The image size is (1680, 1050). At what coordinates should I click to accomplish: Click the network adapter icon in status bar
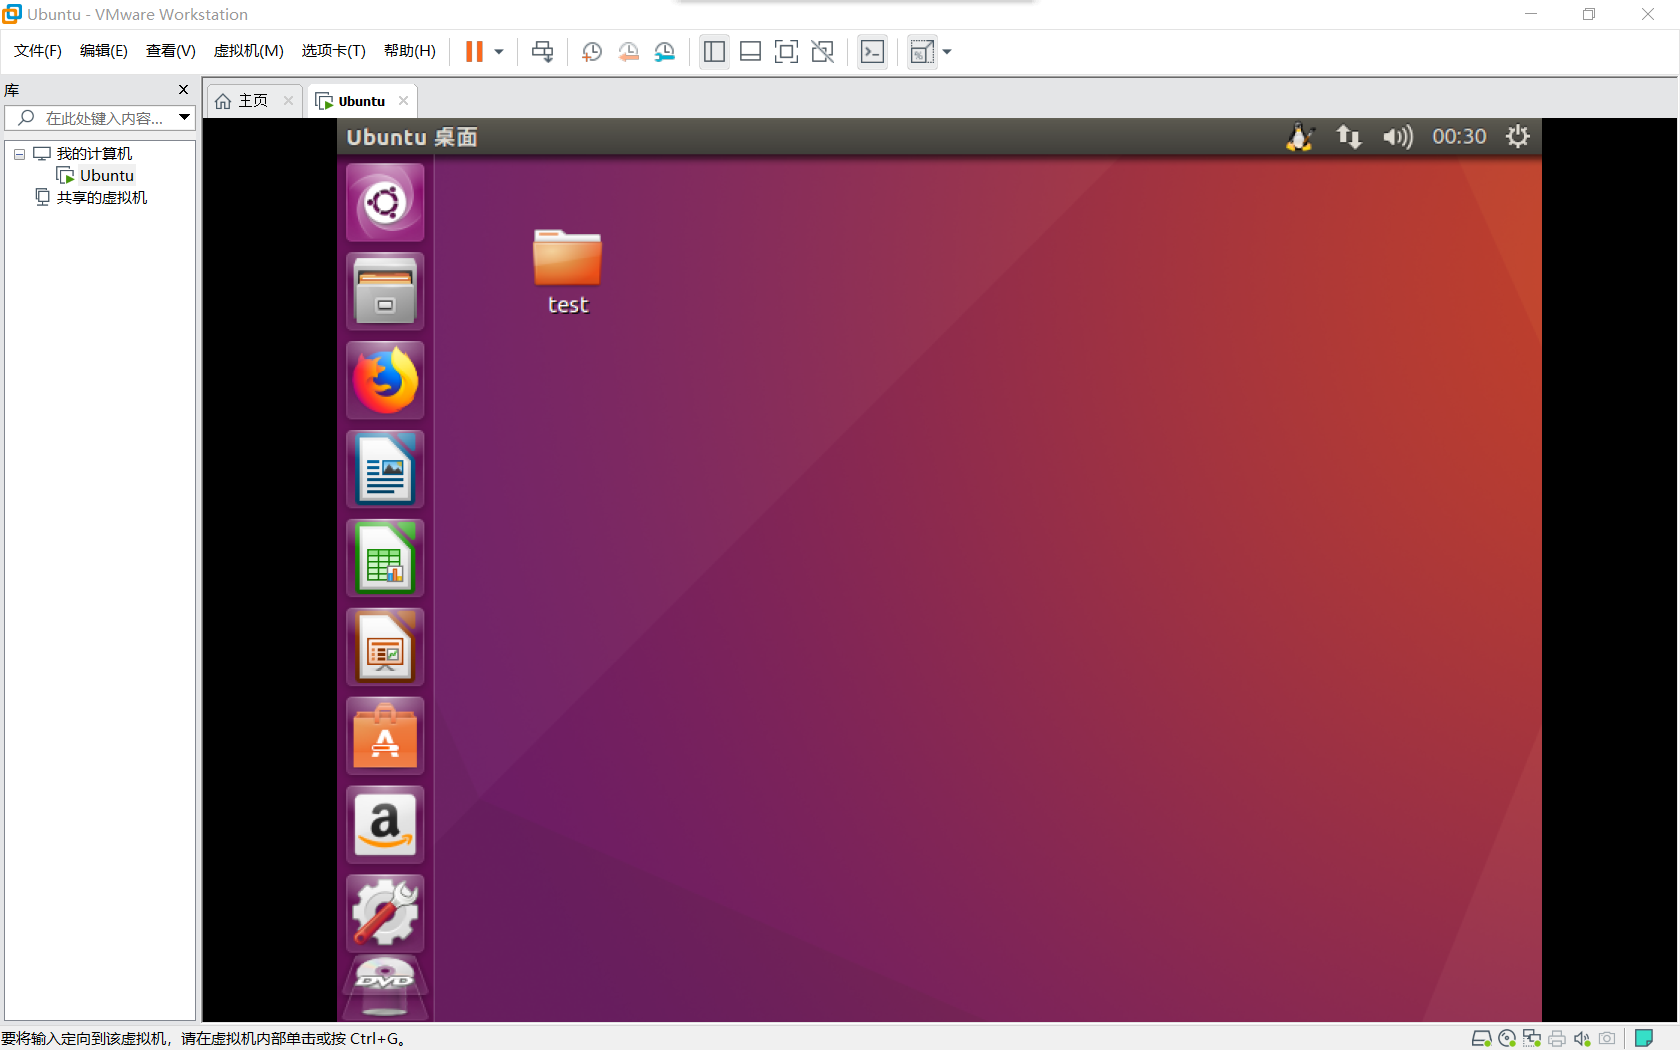(x=1531, y=1038)
